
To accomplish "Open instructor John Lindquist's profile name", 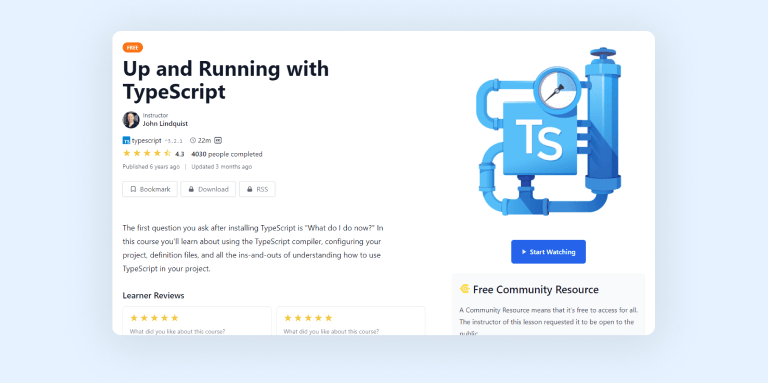I will coord(165,124).
